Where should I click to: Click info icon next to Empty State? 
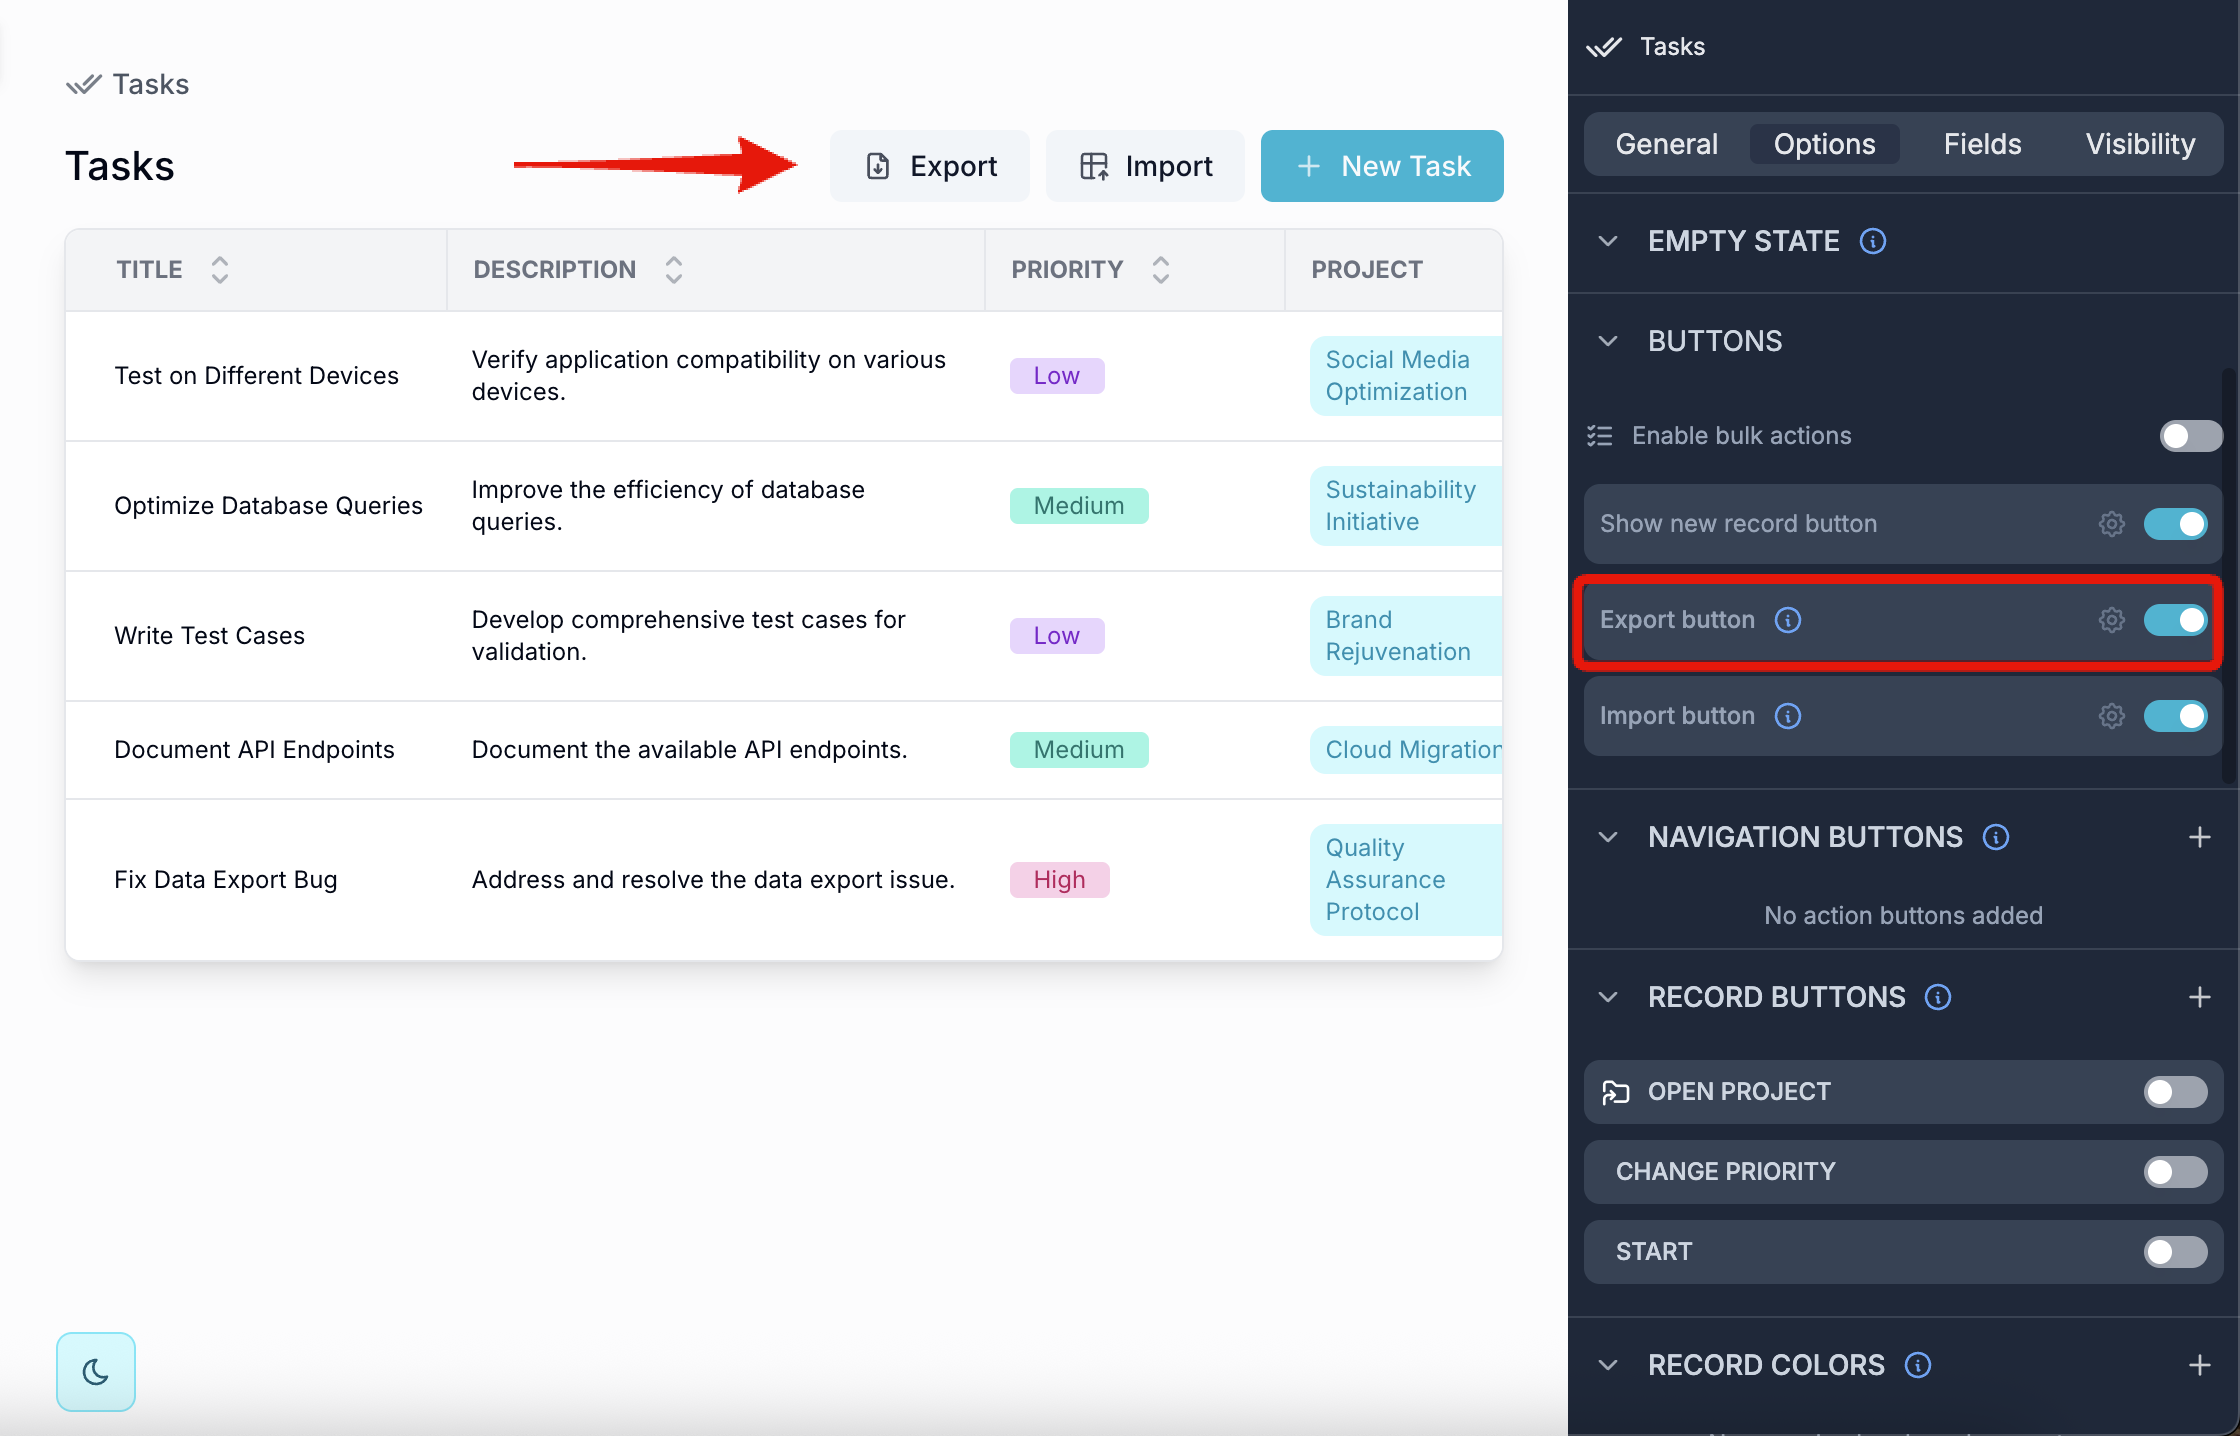[x=1872, y=241]
